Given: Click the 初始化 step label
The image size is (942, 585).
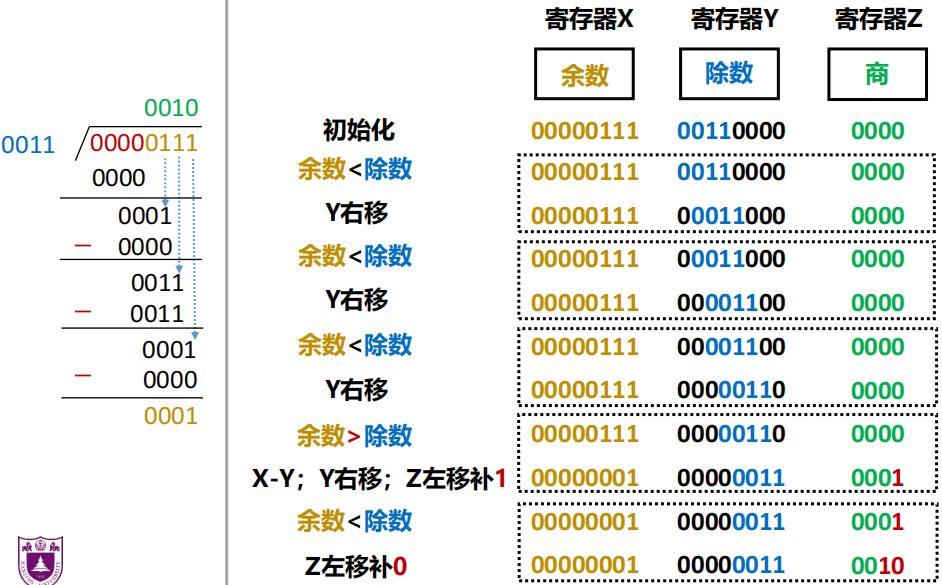Looking at the screenshot, I should [x=358, y=130].
